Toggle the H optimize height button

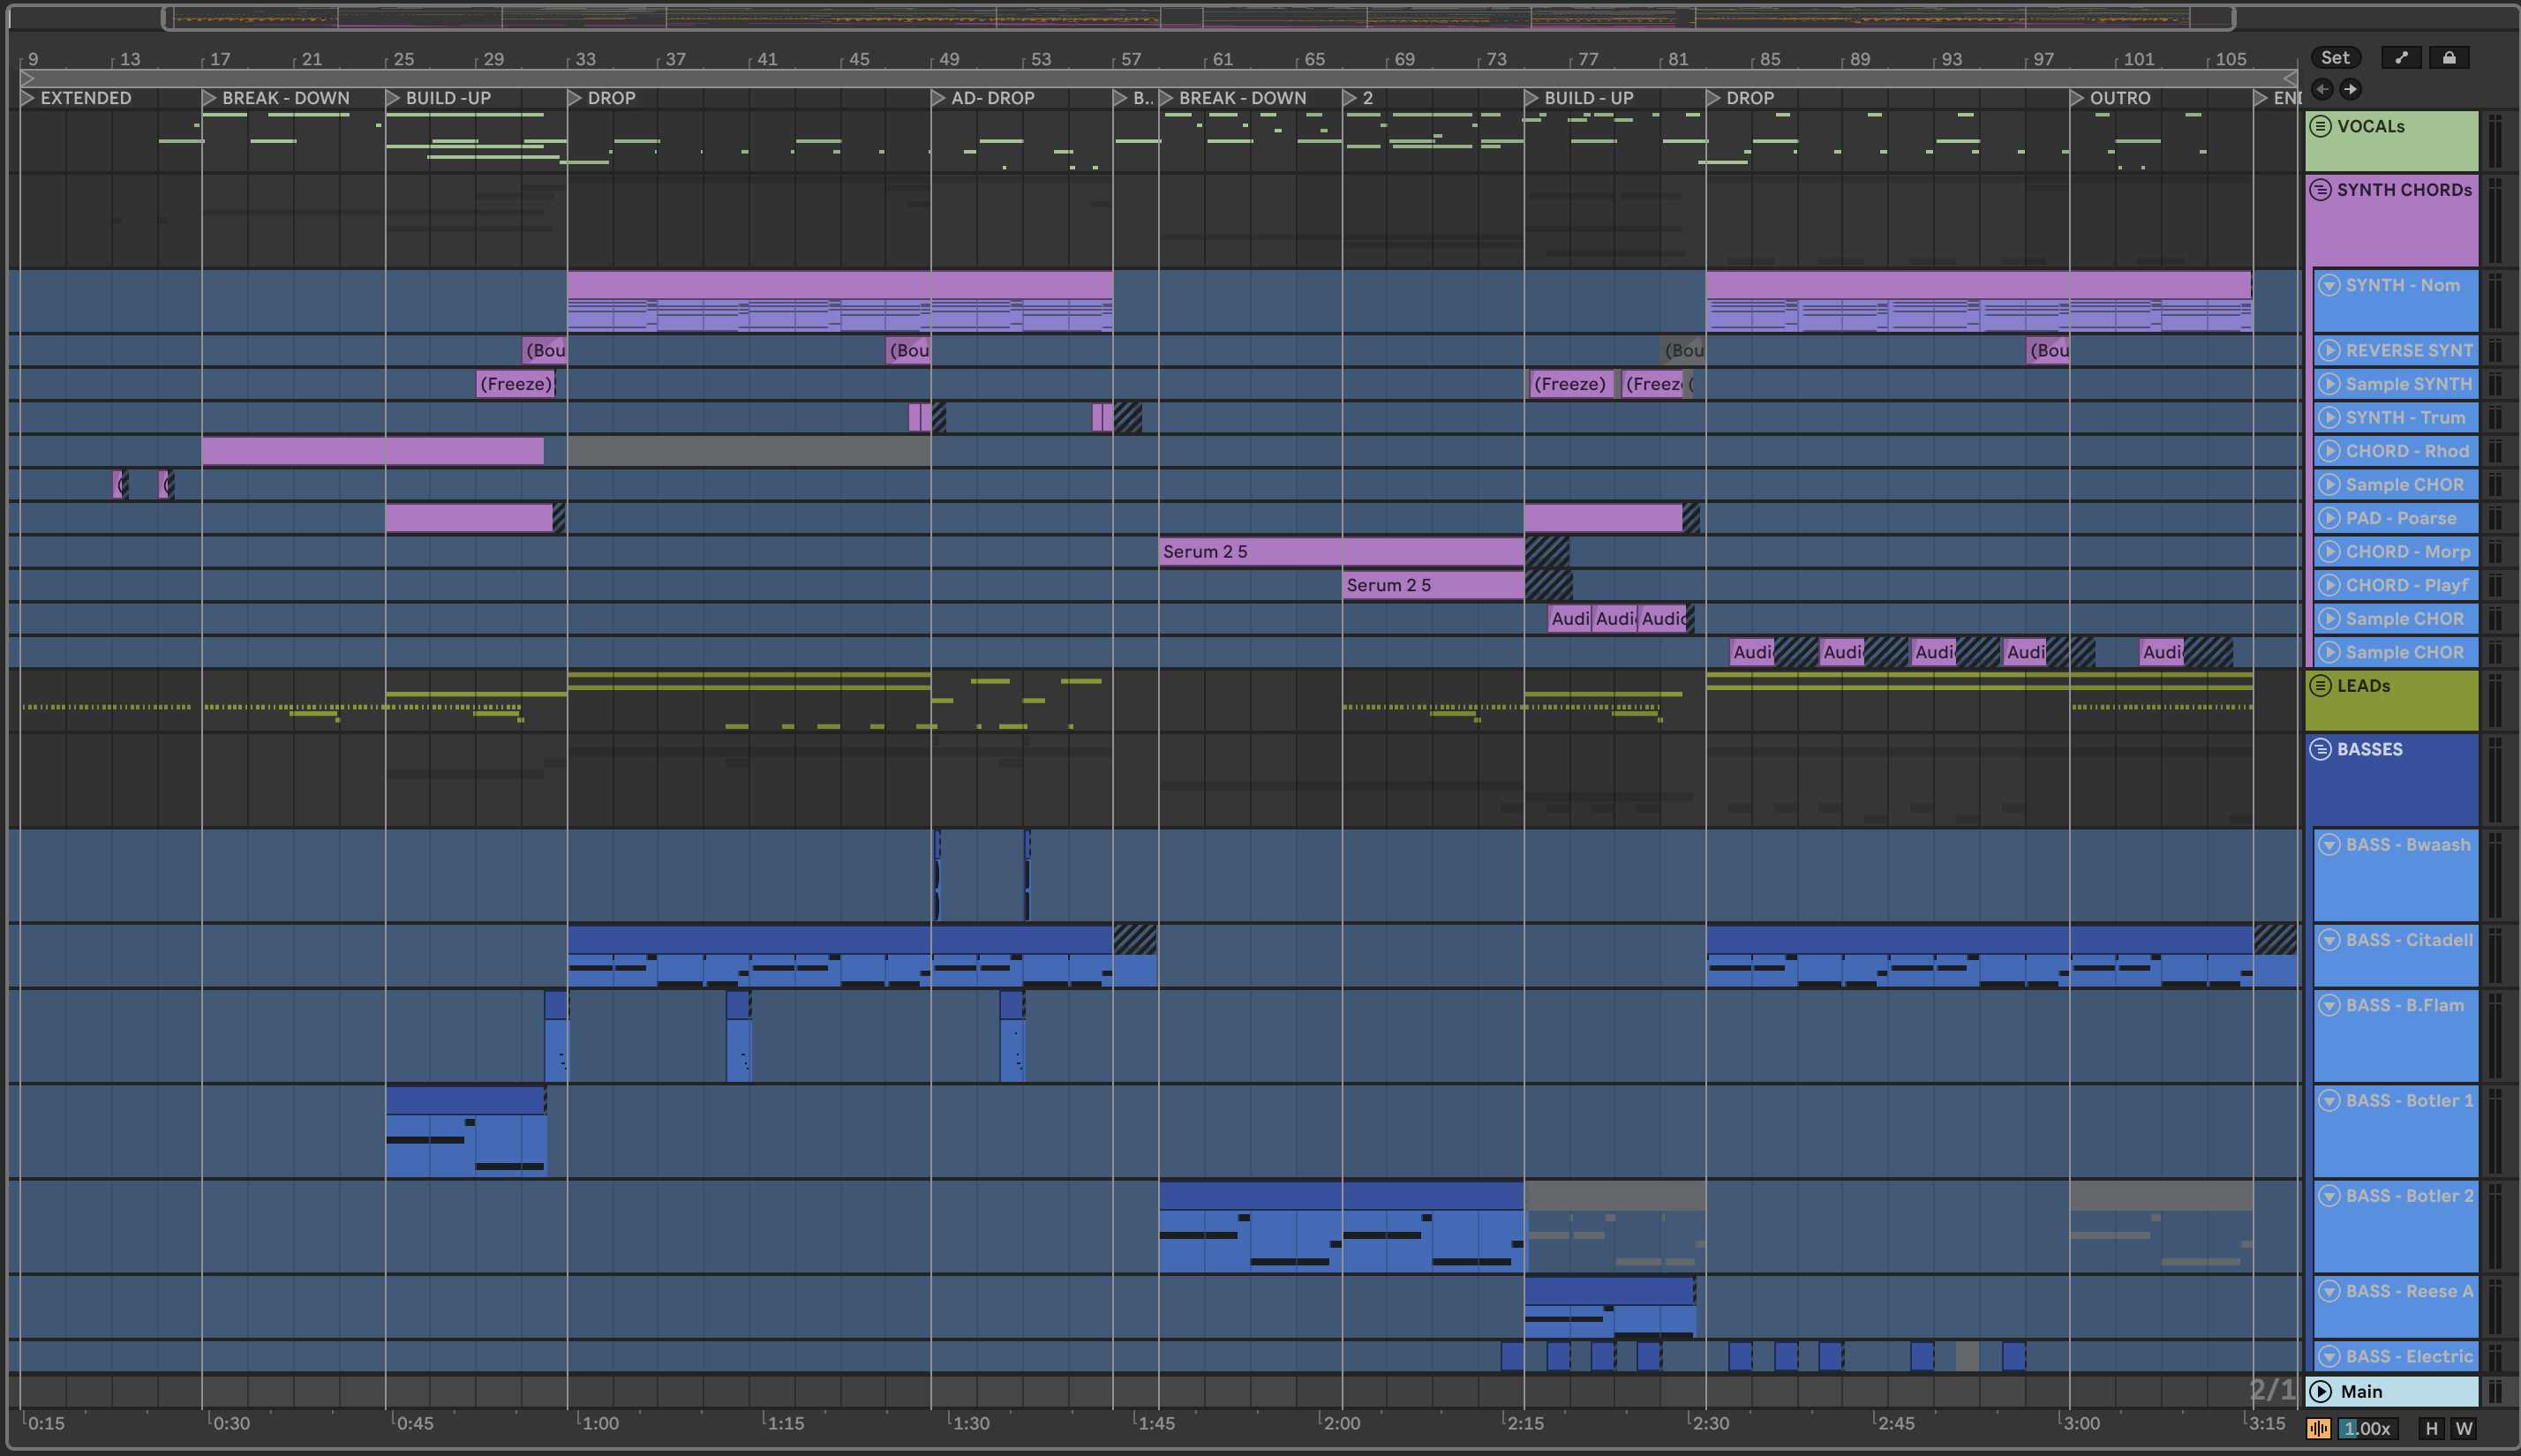coord(2432,1428)
